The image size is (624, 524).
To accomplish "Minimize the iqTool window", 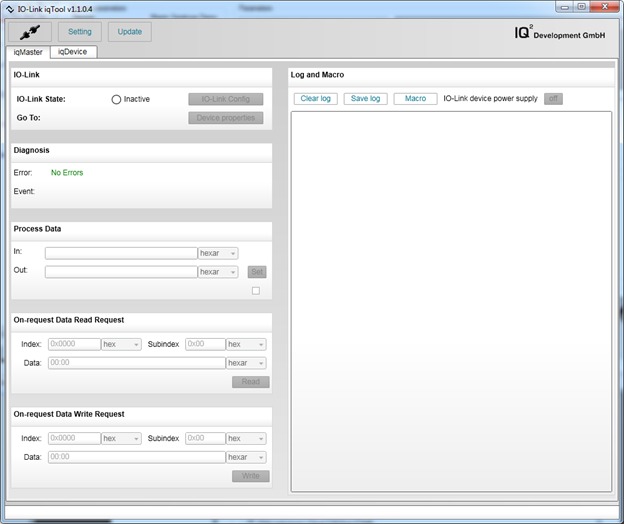I will click(x=565, y=7).
